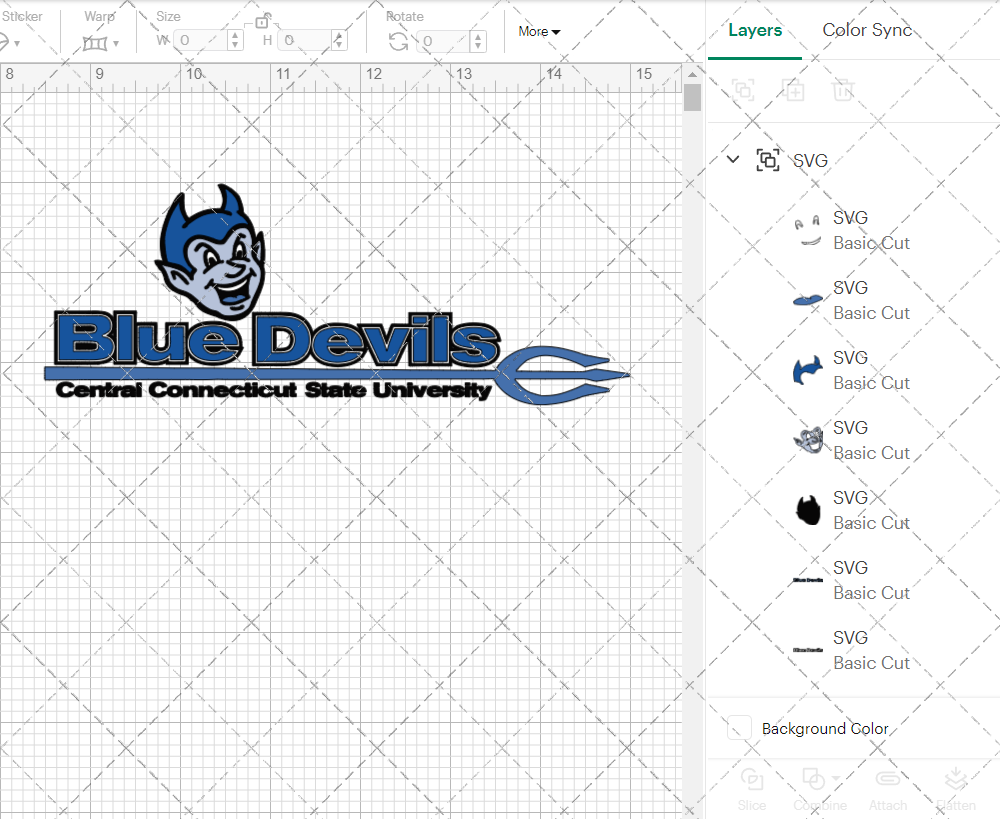Viewport: 1000px width, 819px height.
Task: Click the Rotate reset icon
Action: (398, 40)
